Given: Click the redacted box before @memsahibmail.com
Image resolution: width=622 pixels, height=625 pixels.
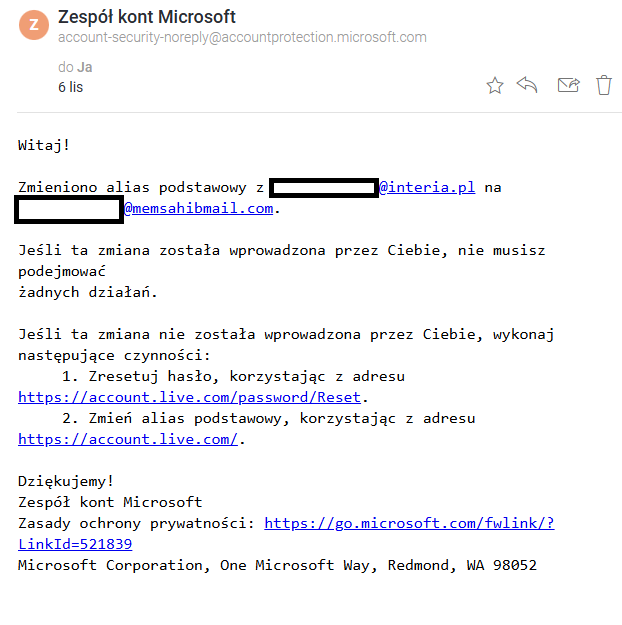Looking at the screenshot, I should [69, 209].
